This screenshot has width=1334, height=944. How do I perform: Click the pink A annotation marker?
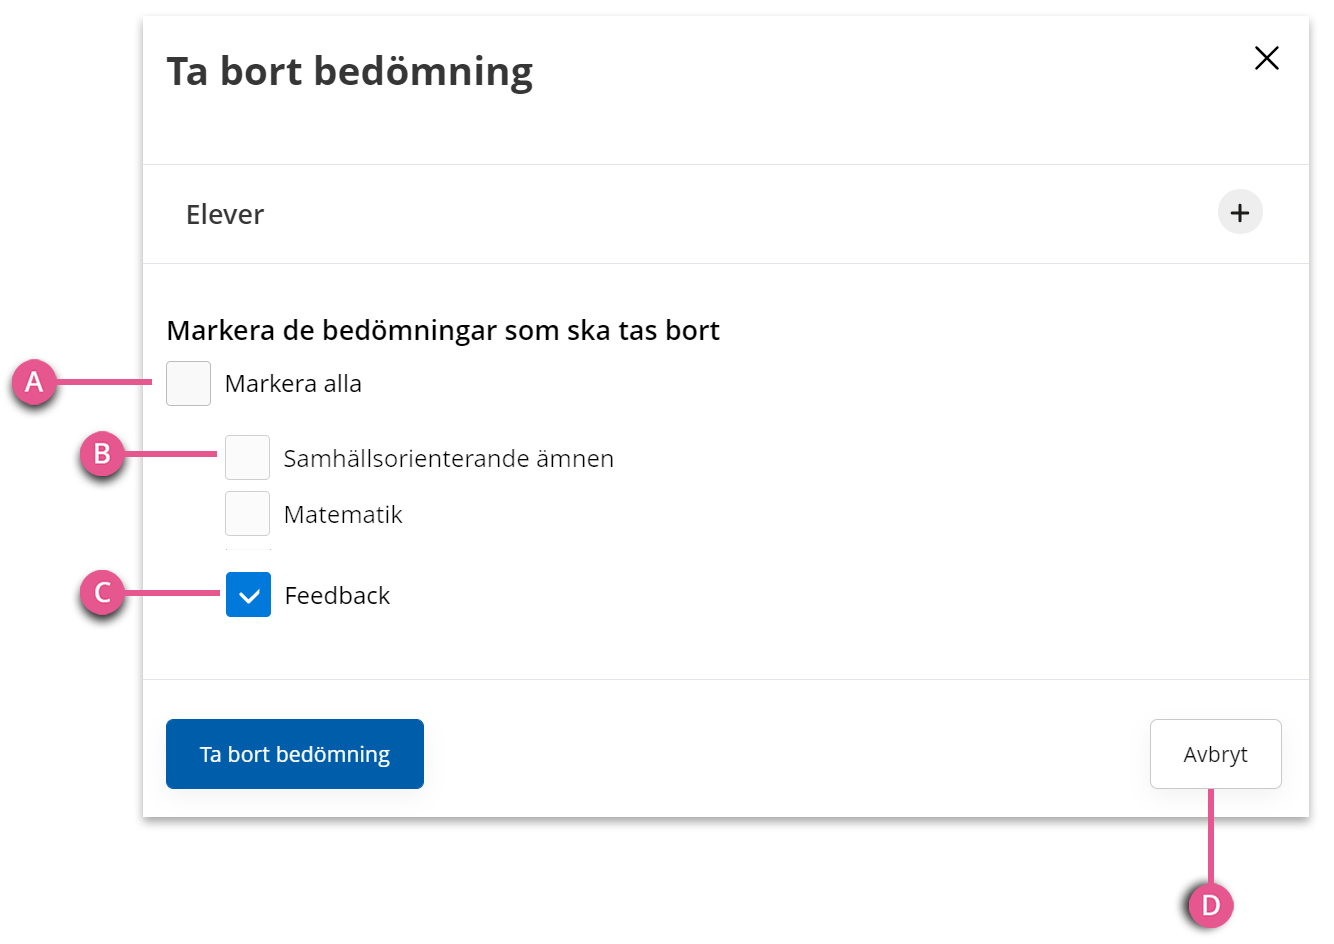[x=34, y=382]
